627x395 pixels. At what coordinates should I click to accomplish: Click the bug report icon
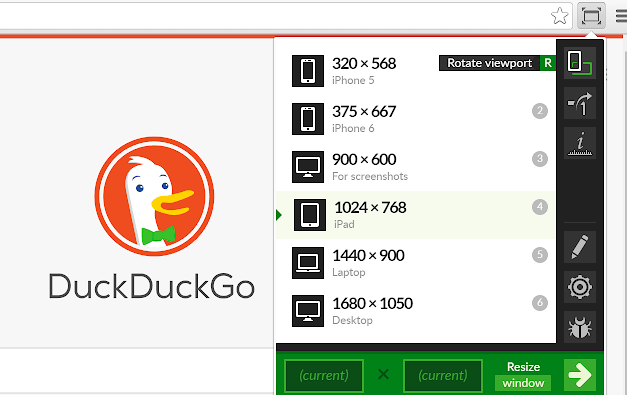point(580,327)
